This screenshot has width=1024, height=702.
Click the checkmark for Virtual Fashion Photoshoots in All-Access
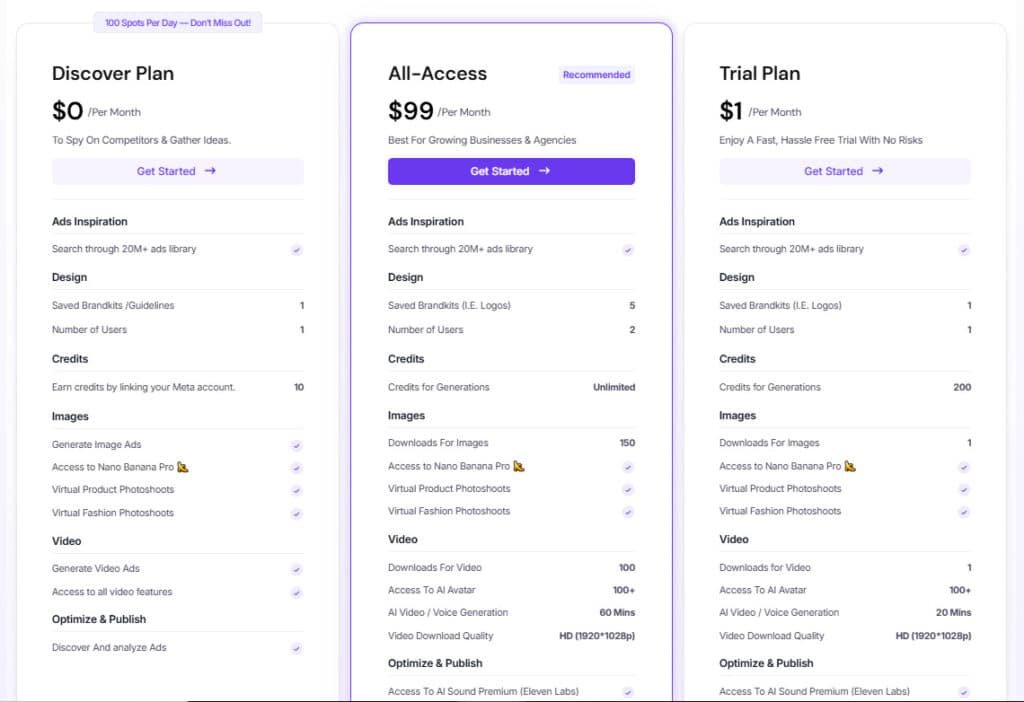coord(628,511)
